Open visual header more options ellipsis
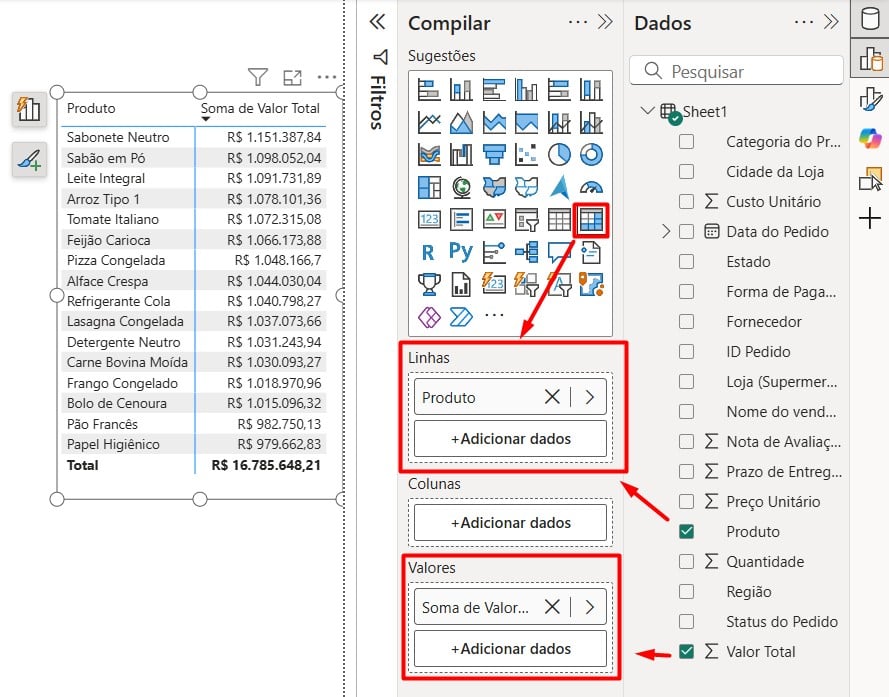This screenshot has width=889, height=697. (x=327, y=77)
